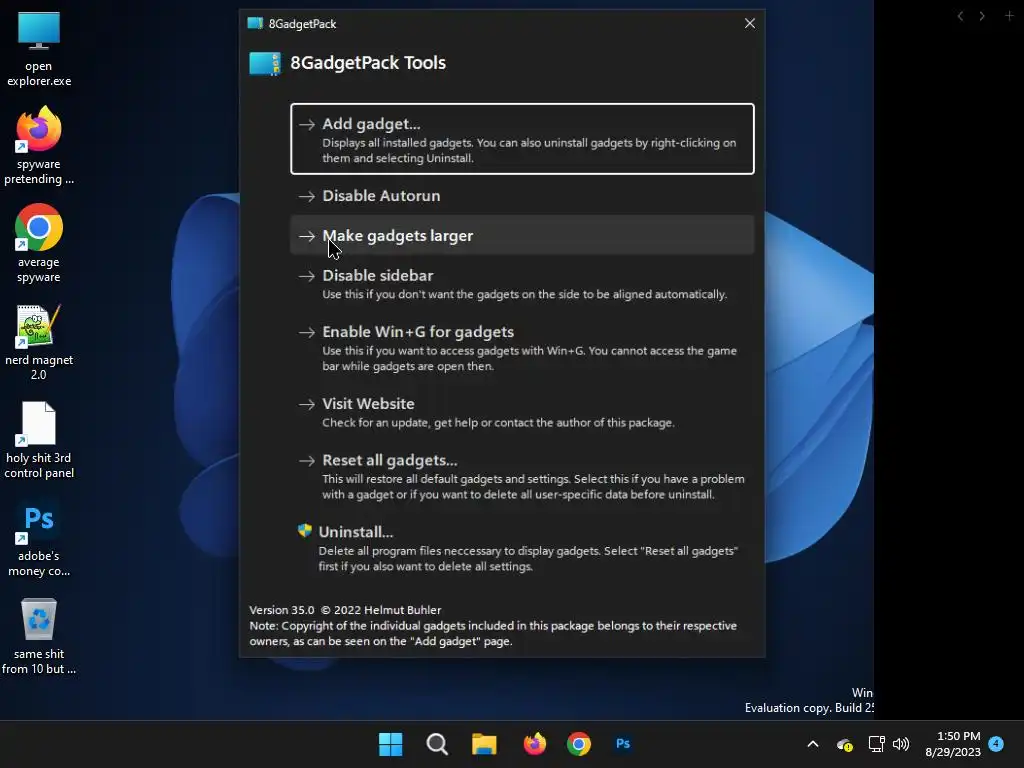This screenshot has height=768, width=1024.
Task: Choose Disable sidebar option
Action: point(522,284)
